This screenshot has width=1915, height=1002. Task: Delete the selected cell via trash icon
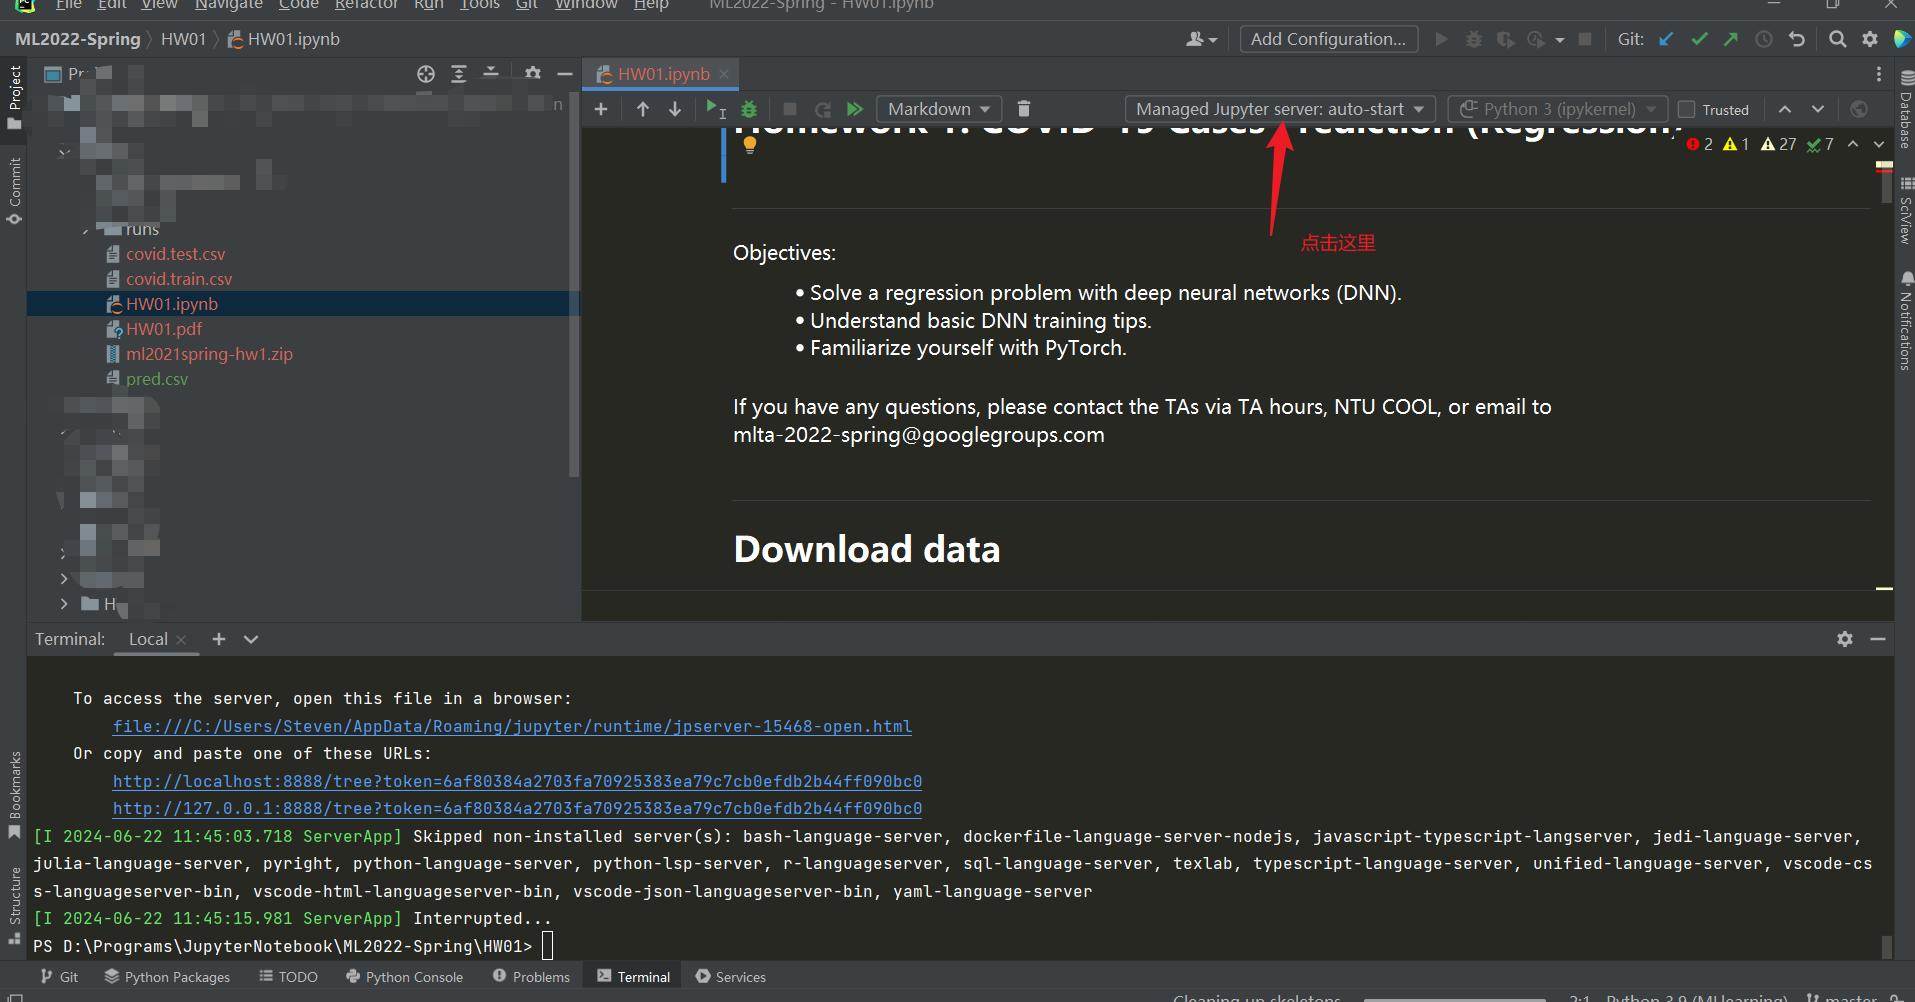coord(1022,109)
